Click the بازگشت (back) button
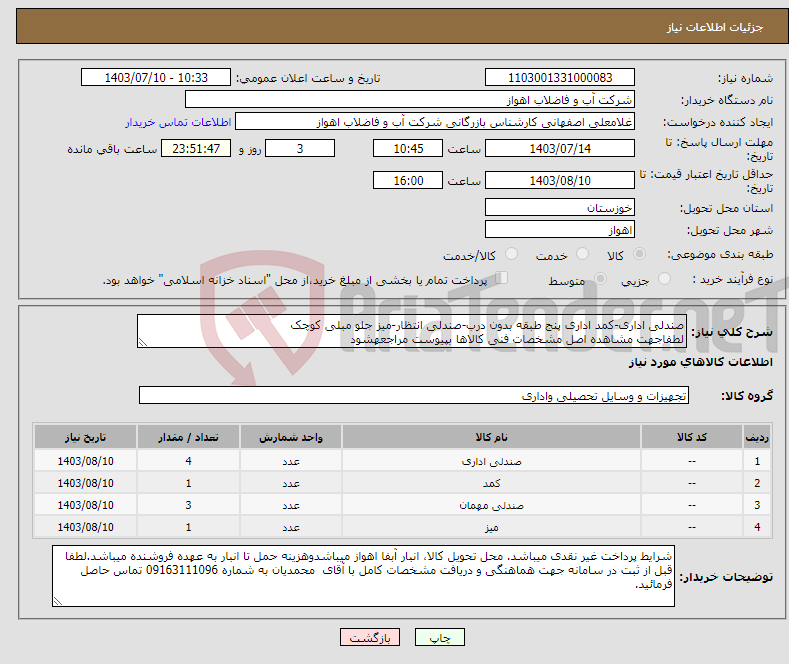 [x=370, y=637]
